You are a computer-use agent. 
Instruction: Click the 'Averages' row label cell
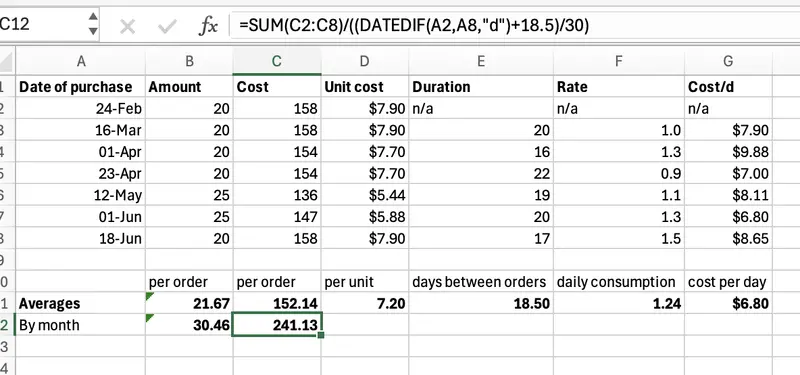[x=81, y=304]
